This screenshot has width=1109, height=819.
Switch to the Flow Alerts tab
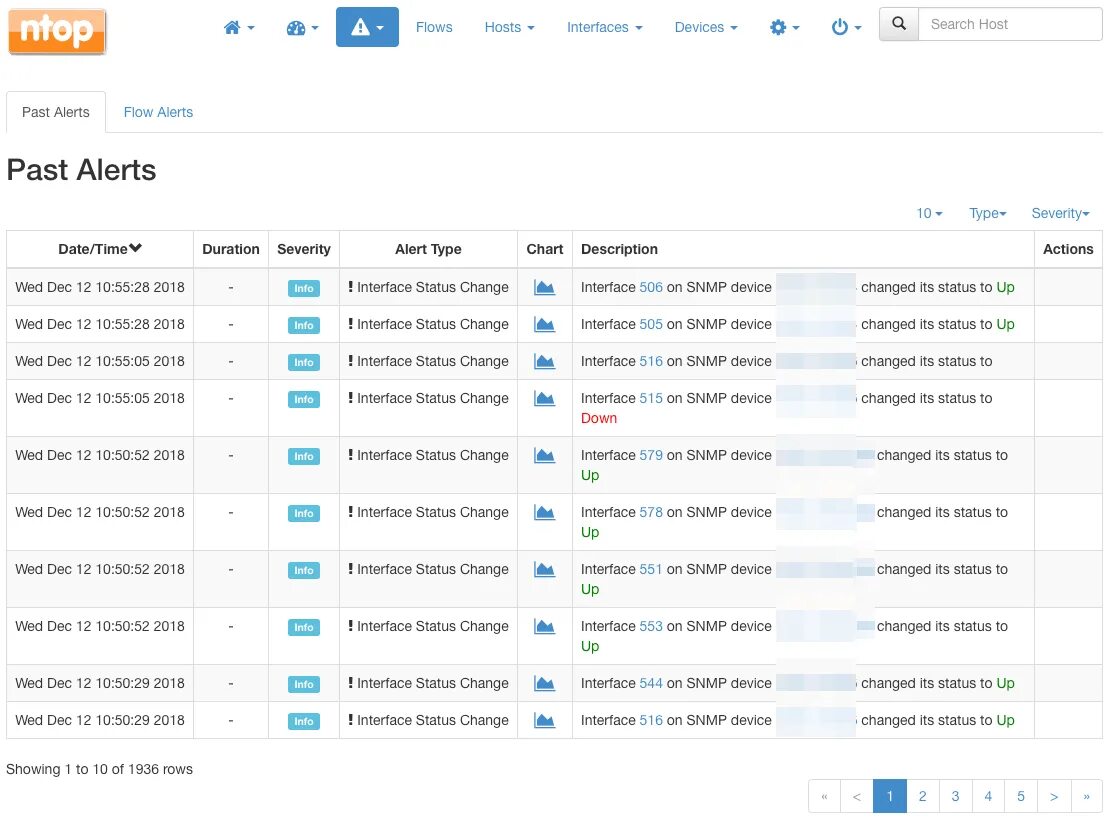tap(158, 112)
